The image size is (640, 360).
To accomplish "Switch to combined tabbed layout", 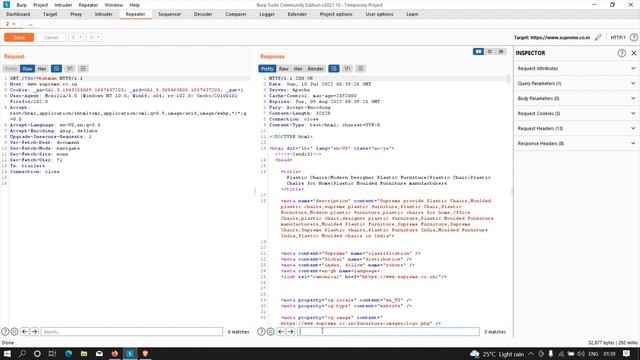I will (501, 51).
